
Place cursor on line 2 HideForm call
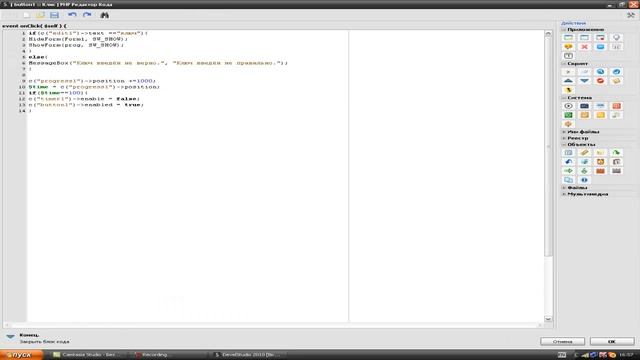tap(78, 39)
